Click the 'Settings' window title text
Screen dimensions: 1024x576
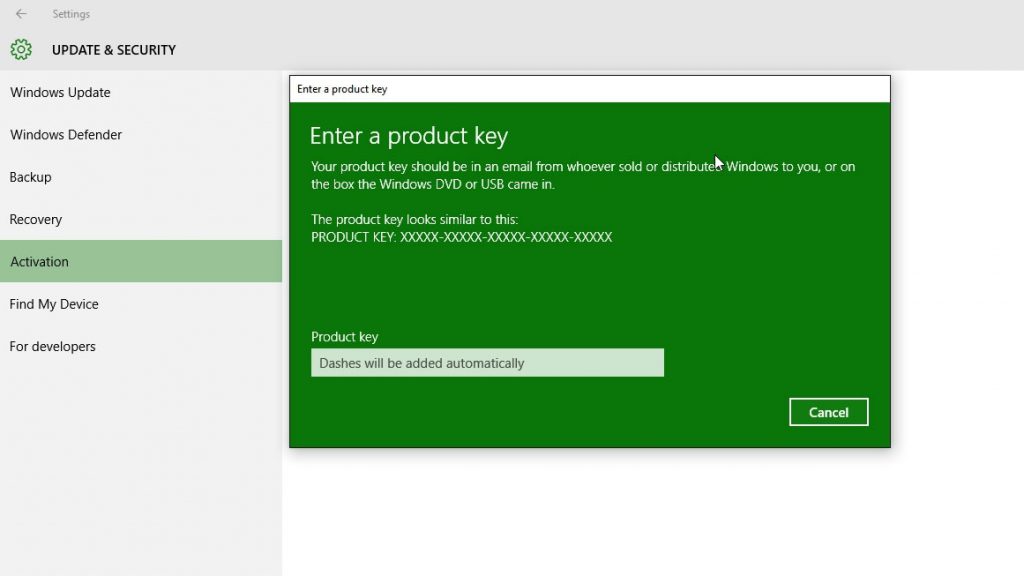(71, 14)
